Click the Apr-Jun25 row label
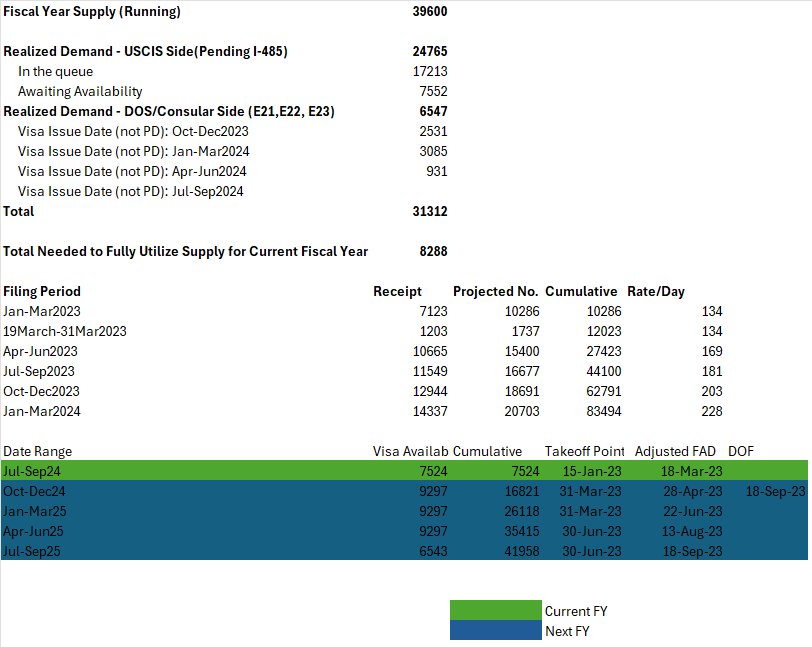The height and width of the screenshot is (647, 812). coord(33,531)
